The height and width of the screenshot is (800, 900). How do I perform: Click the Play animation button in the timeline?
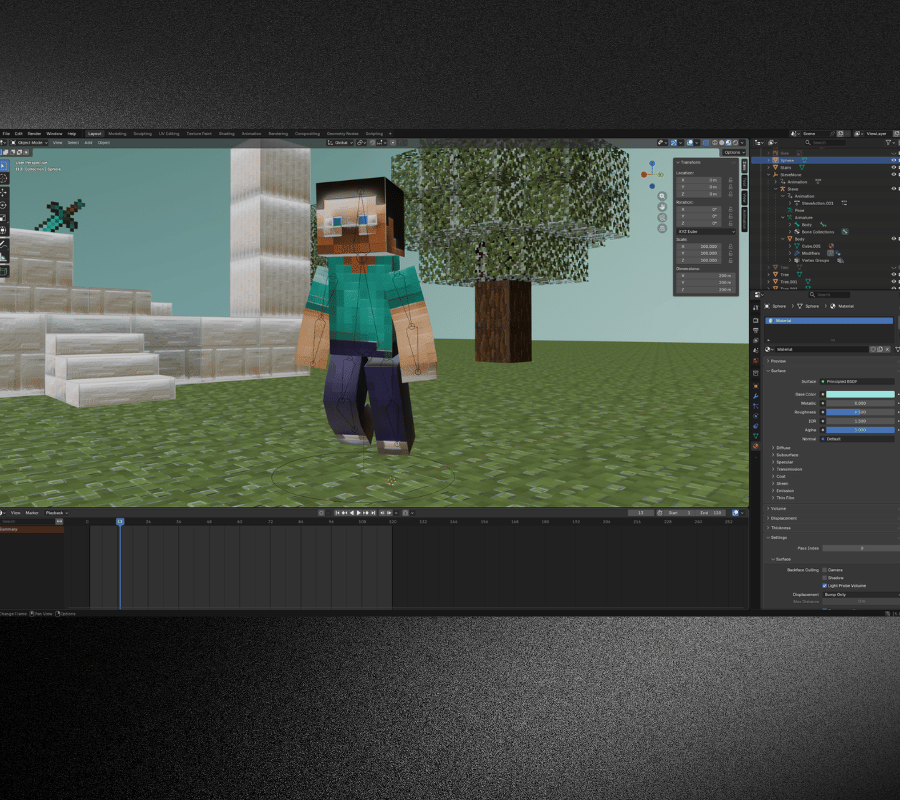coord(359,512)
